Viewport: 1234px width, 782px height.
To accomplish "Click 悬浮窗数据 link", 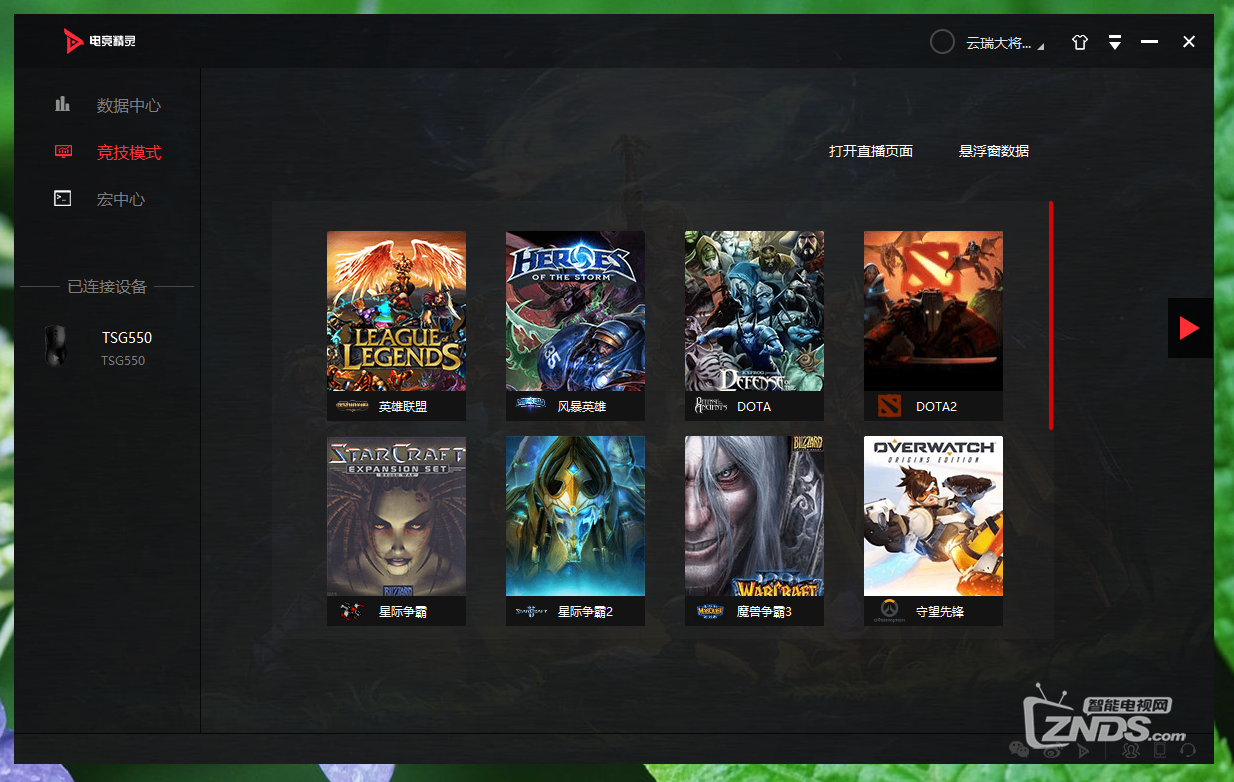I will pos(994,151).
